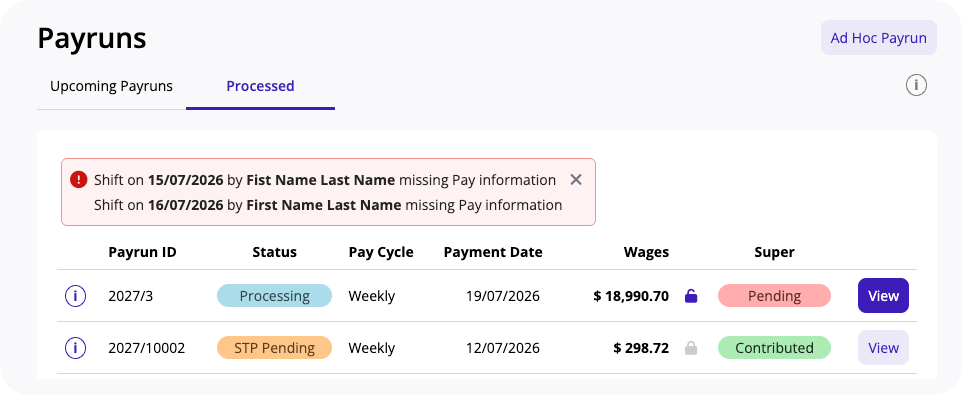Click the Payrun ID column header

point(142,252)
